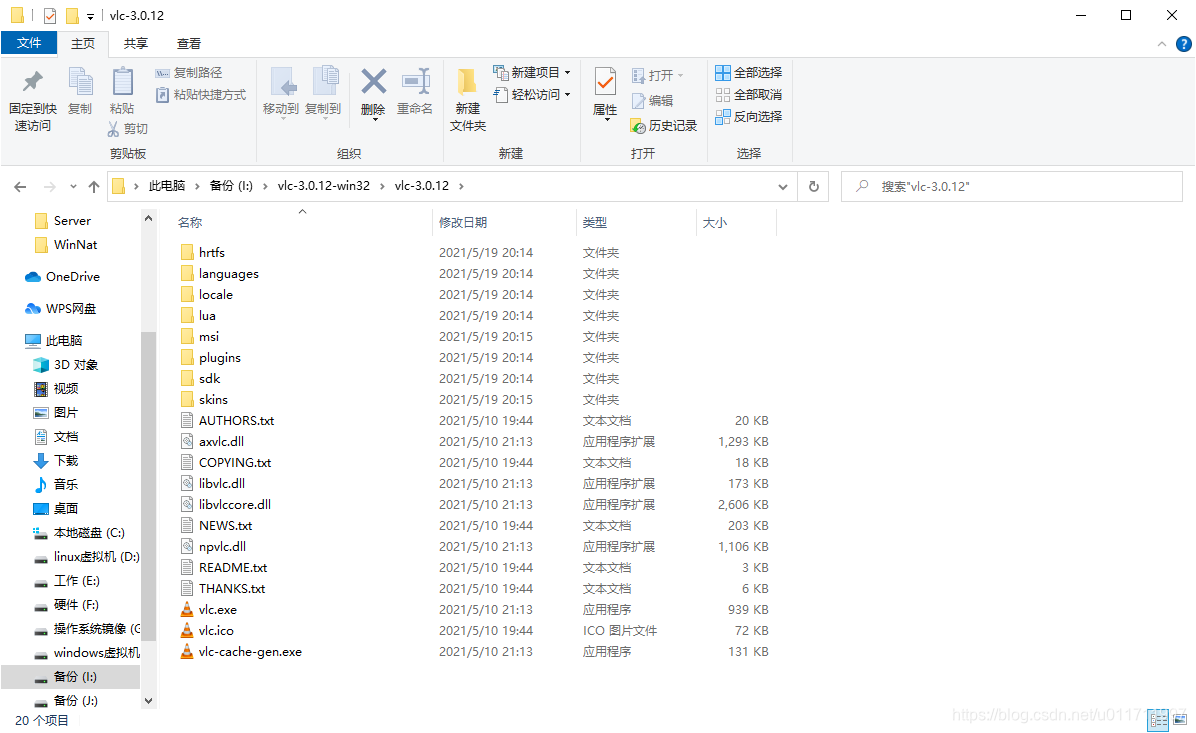Select the vlc-cache-gen.exe icon
This screenshot has height=733, width=1196.
click(x=187, y=651)
